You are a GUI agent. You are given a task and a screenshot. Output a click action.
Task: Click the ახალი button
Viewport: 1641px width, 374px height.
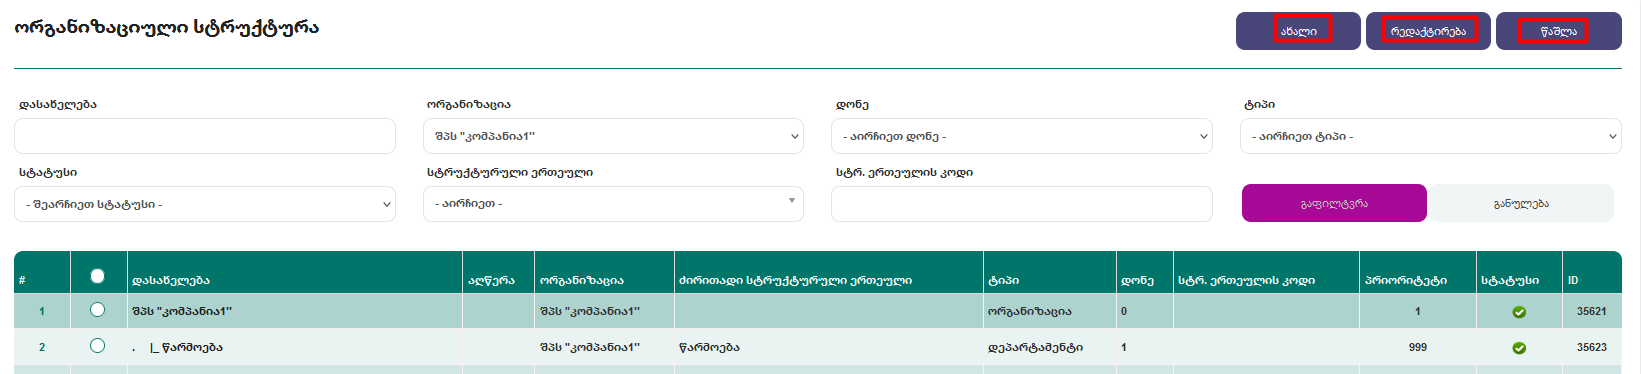tap(1298, 31)
